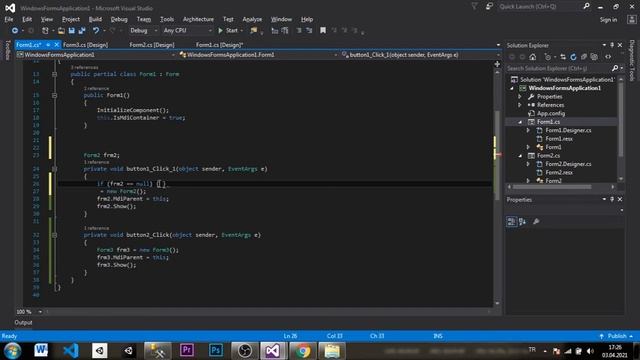This screenshot has width=640, height=360.
Task: Close the Form1.cs editor tab
Action: tap(56, 45)
